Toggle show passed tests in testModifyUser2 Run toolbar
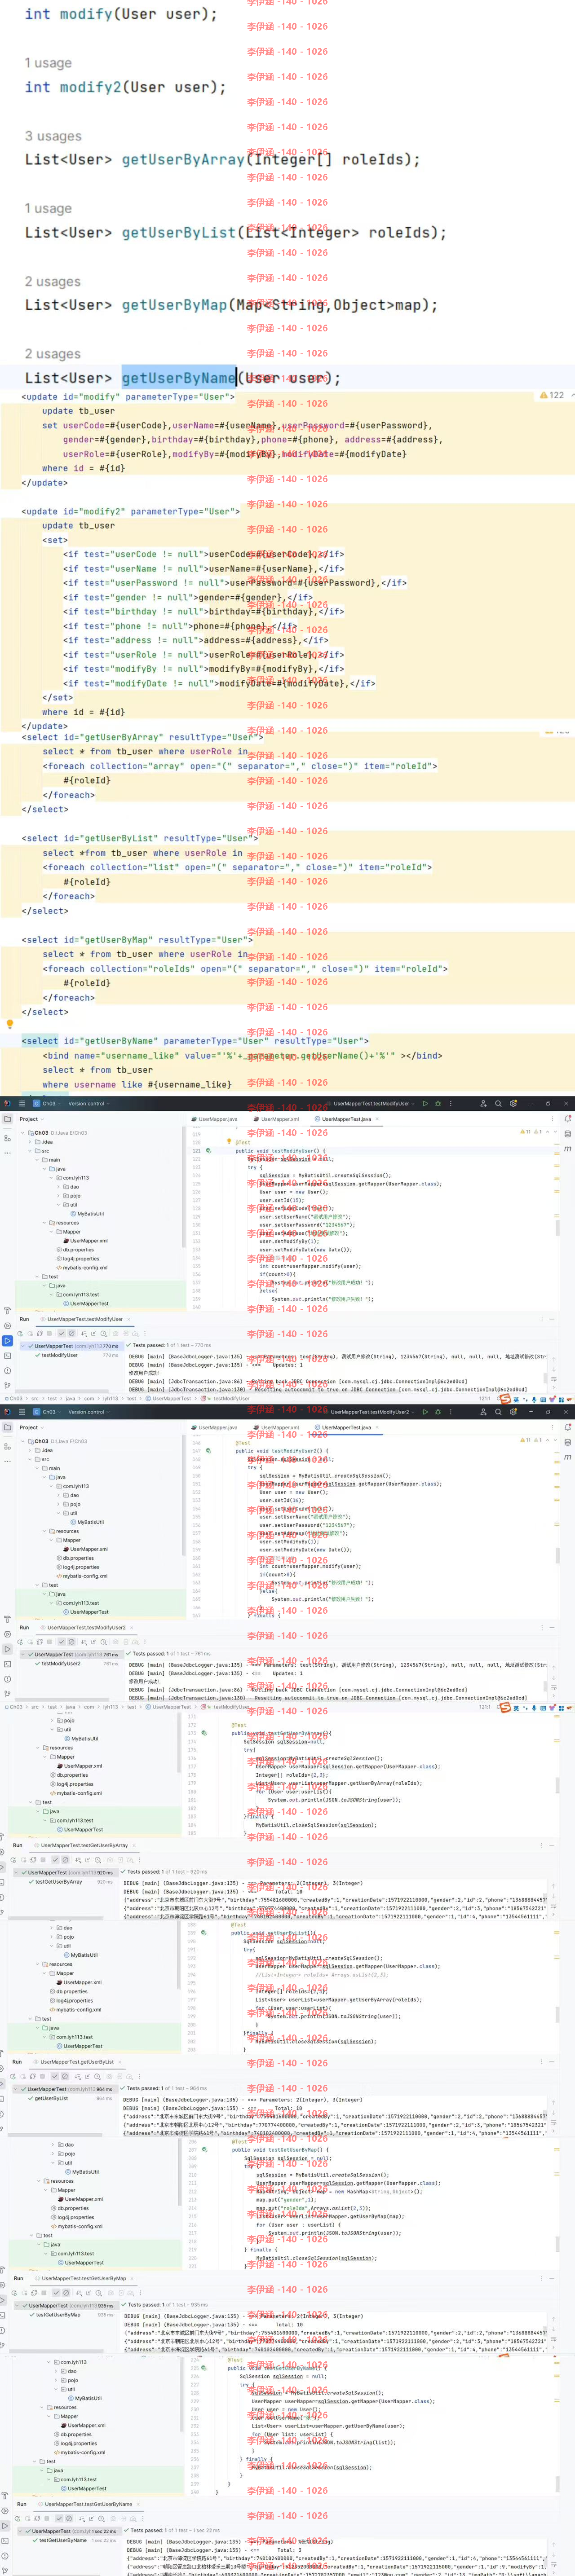Viewport: 575px width, 2576px height. [x=61, y=1641]
